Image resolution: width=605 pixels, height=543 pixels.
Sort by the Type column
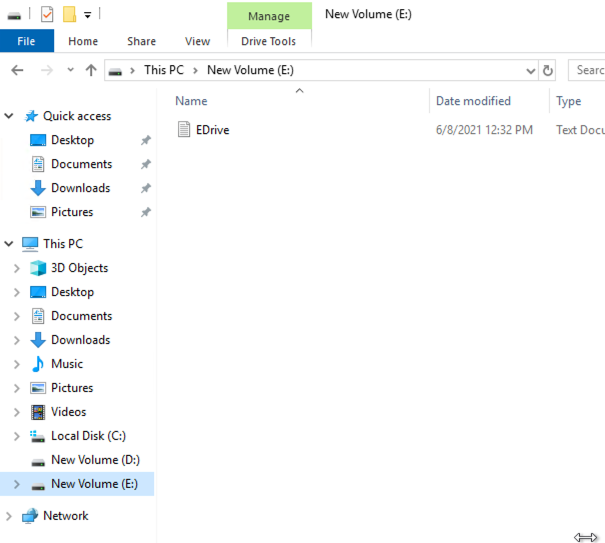coord(568,101)
